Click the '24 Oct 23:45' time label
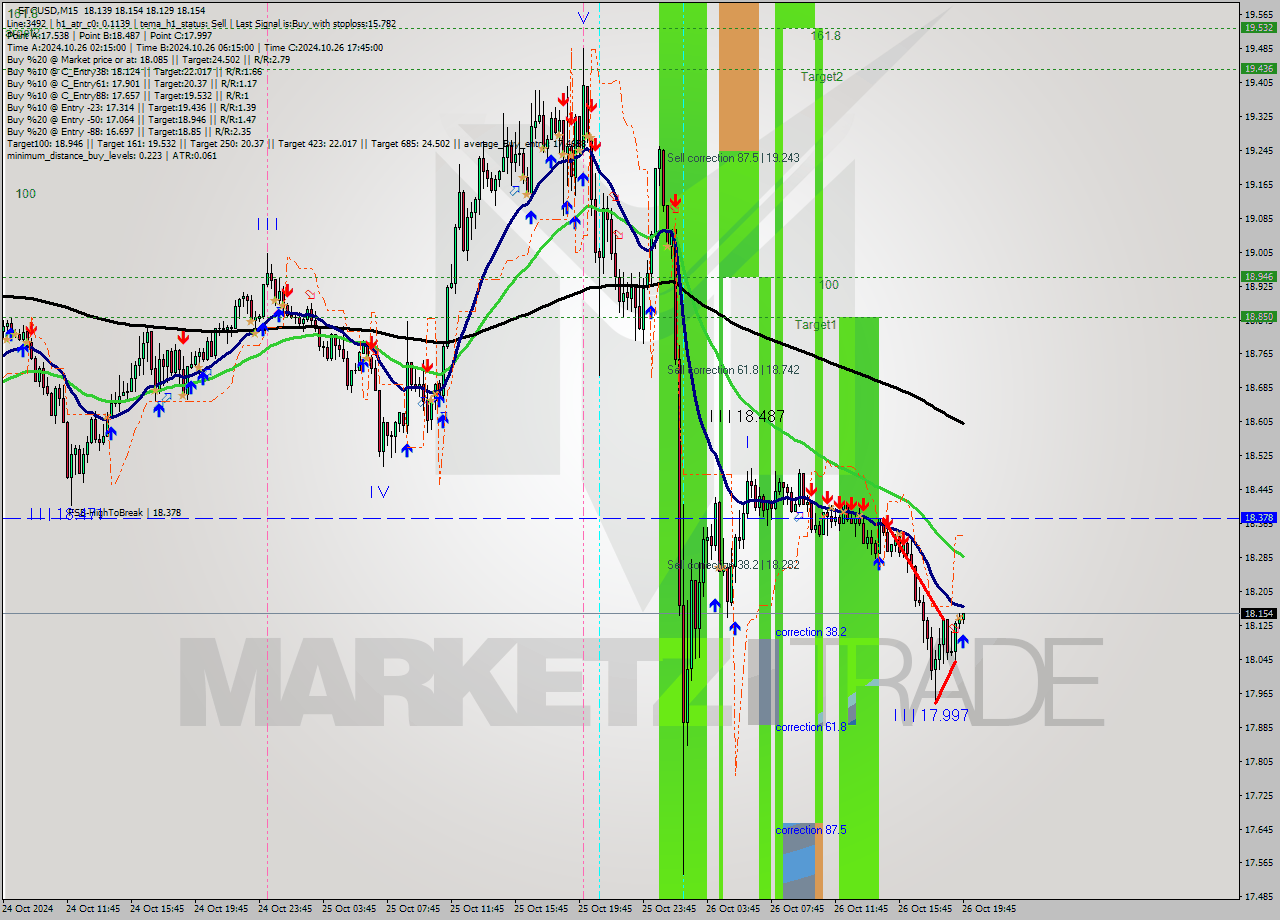The width and height of the screenshot is (1280, 920). (285, 909)
